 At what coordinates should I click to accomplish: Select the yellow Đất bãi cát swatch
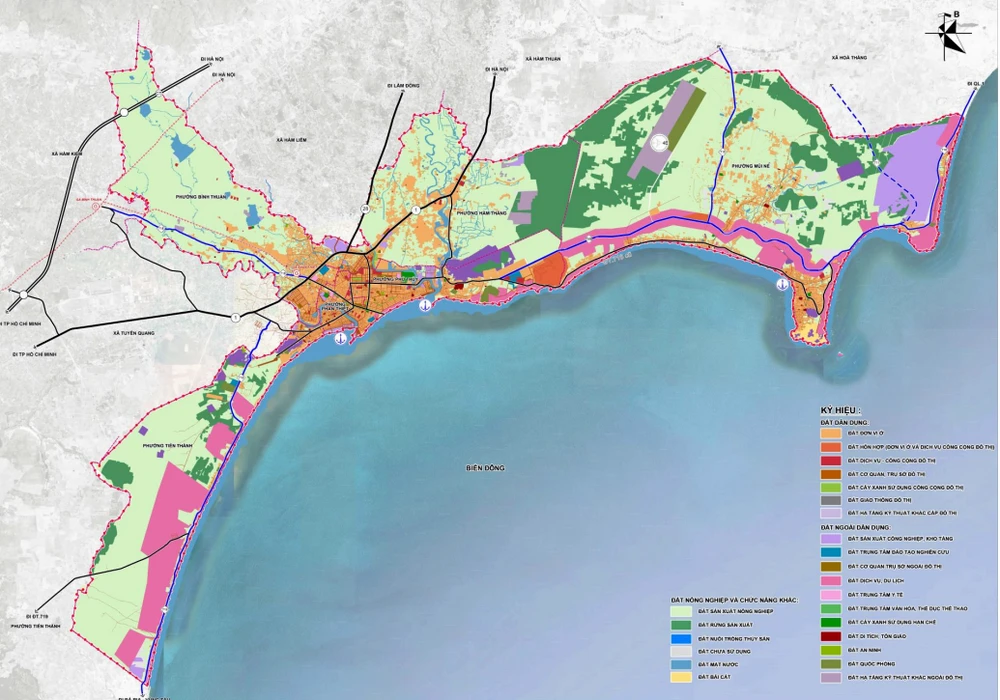coord(684,677)
